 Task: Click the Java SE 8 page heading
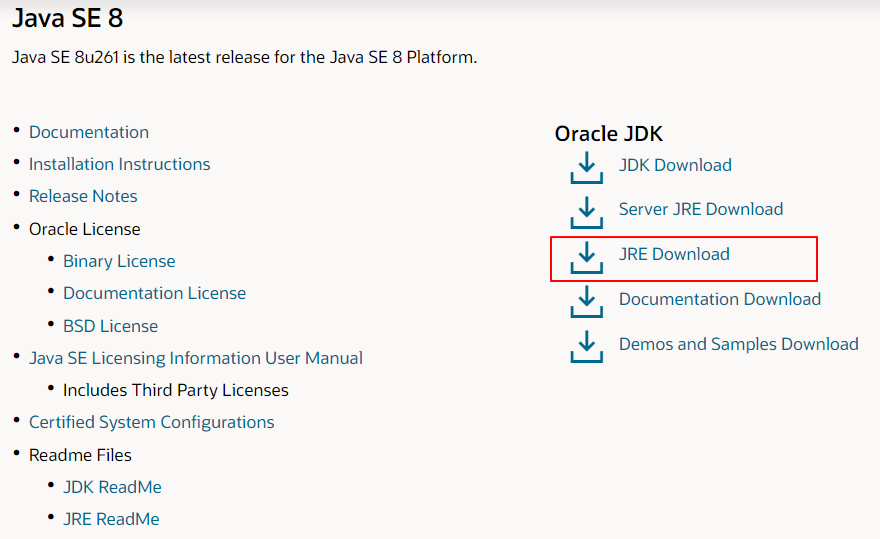point(67,18)
